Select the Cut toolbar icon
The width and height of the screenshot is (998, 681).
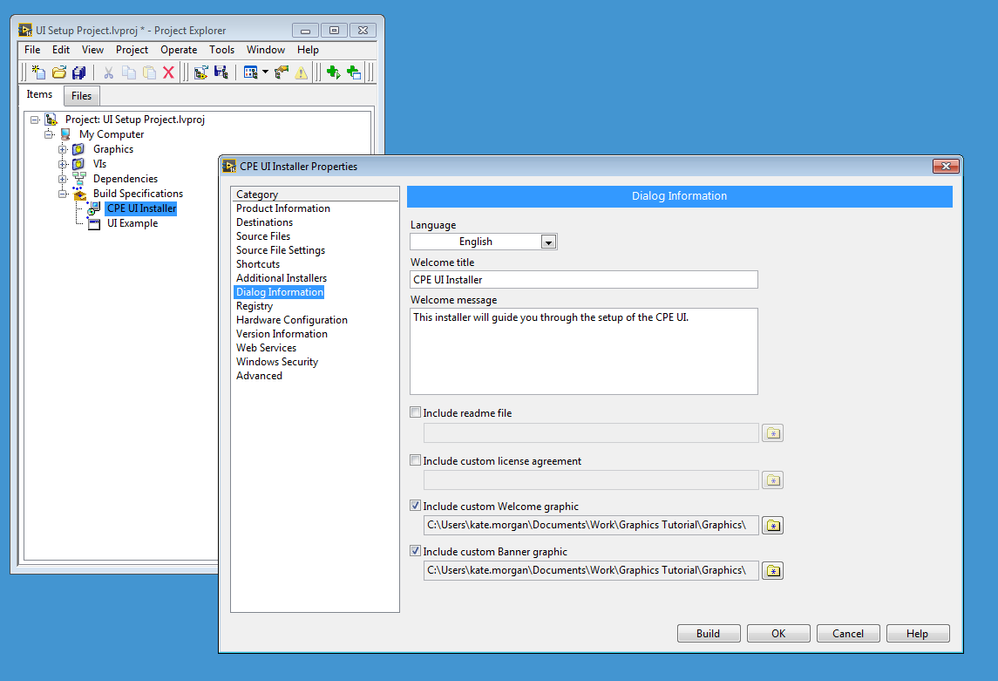[110, 71]
